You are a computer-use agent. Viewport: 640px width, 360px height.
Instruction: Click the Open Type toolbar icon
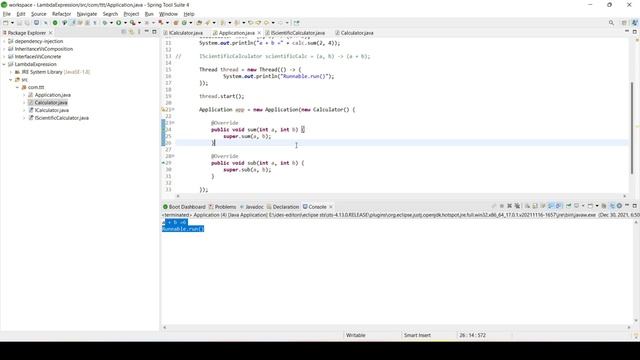[x=199, y=23]
